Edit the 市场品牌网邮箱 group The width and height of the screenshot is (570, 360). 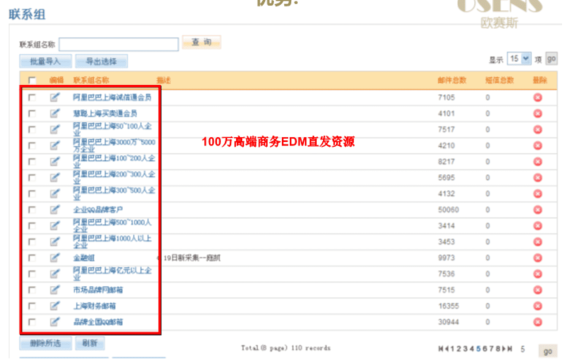tap(55, 290)
